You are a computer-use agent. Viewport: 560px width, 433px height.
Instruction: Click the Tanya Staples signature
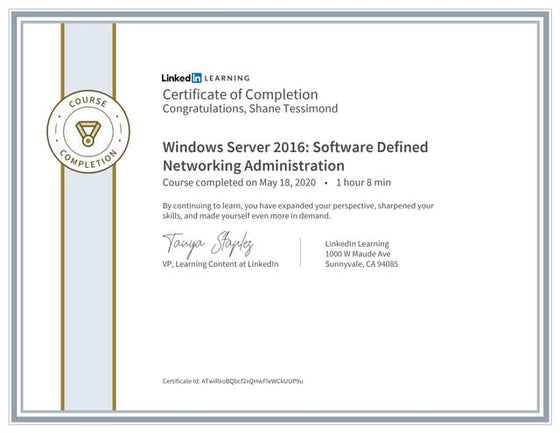208,244
